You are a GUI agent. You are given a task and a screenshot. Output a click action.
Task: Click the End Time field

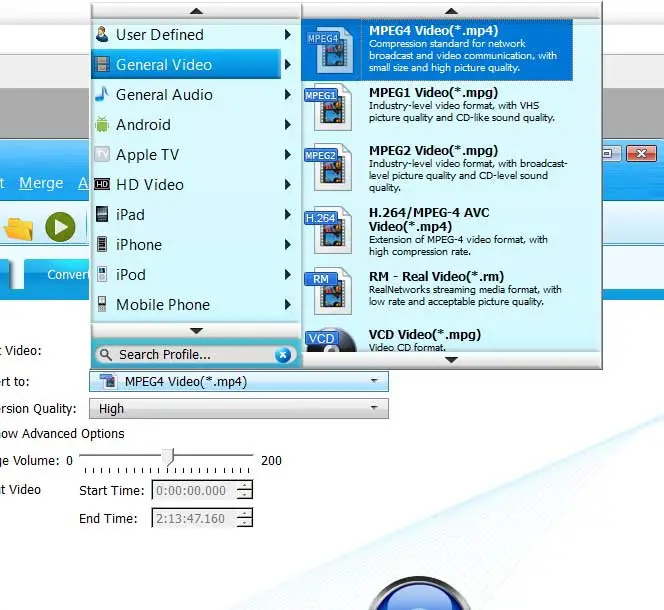195,518
